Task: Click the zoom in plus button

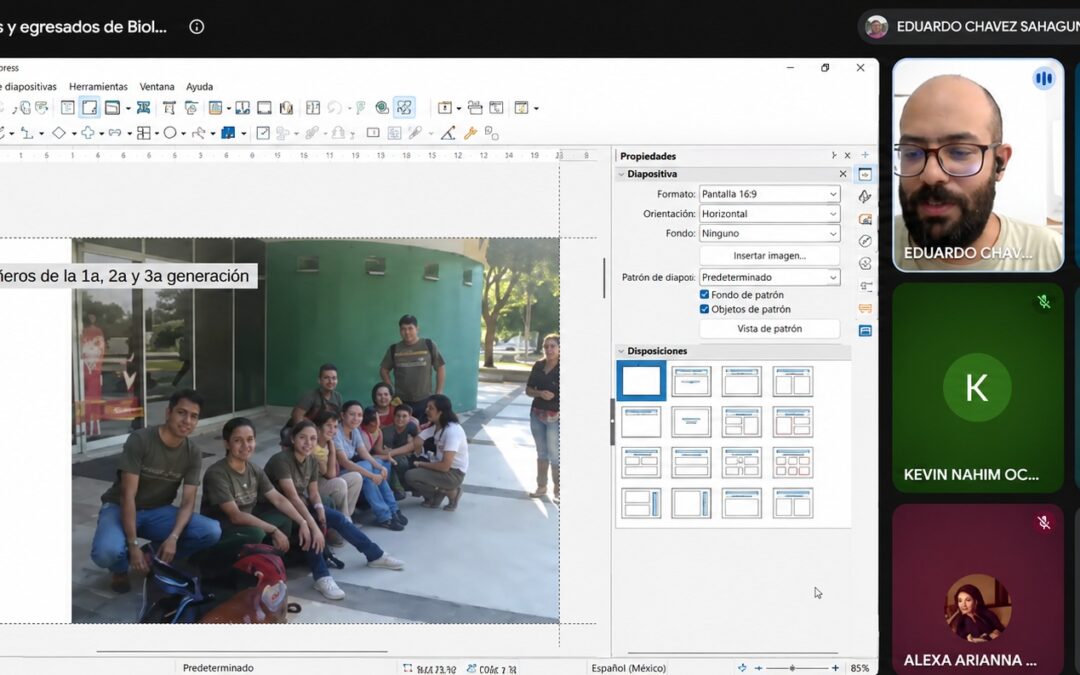Action: [835, 668]
